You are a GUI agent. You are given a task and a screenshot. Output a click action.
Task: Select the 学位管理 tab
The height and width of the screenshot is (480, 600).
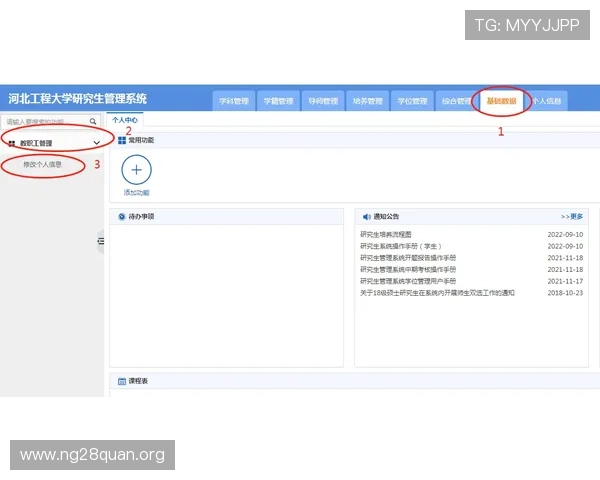click(x=412, y=101)
